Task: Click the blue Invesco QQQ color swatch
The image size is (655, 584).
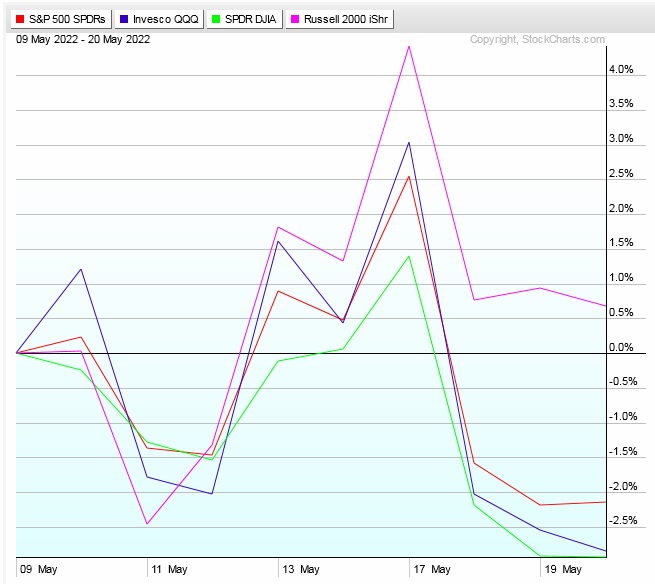Action: click(124, 19)
